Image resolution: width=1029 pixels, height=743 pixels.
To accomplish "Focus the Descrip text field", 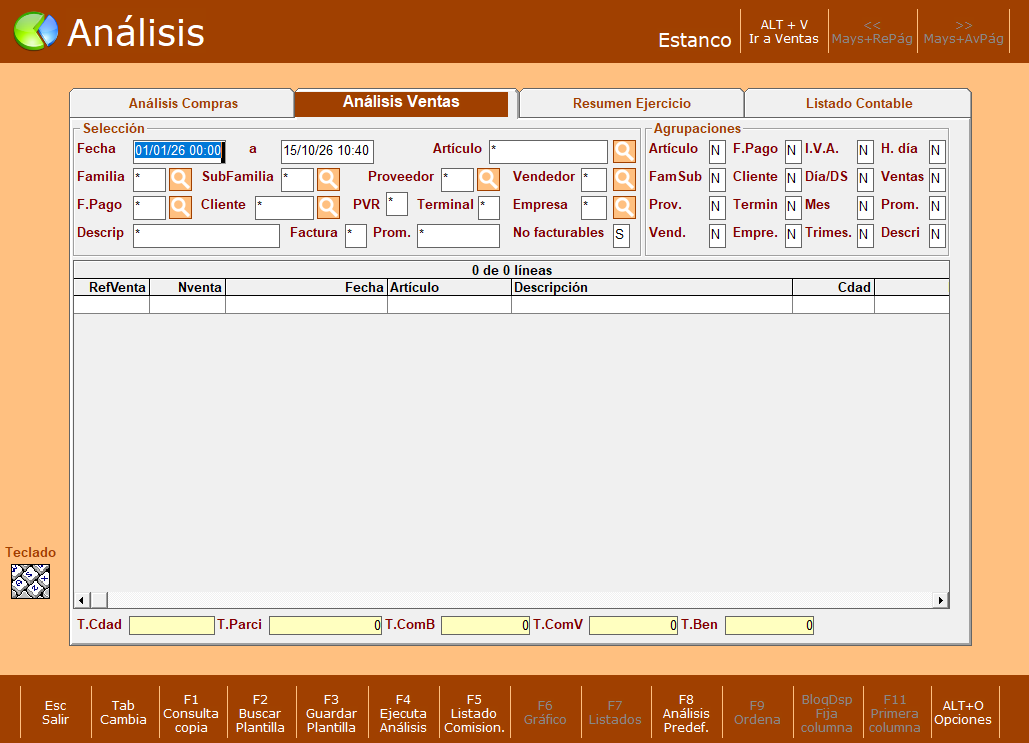I will 206,236.
